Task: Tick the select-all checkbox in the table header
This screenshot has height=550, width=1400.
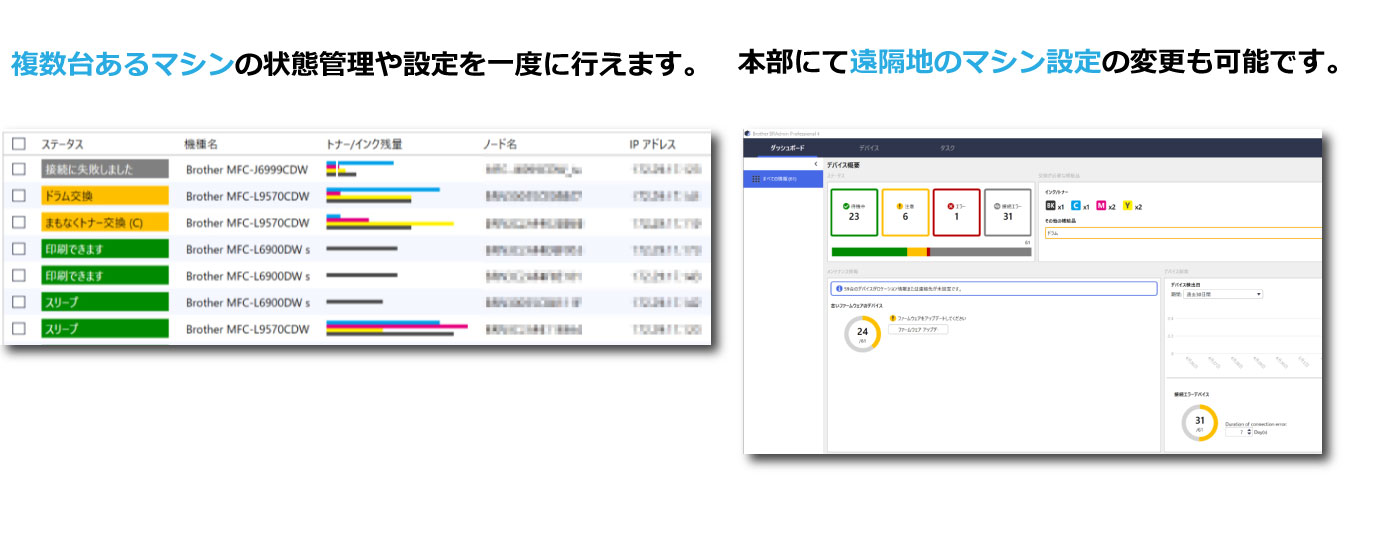Action: tap(19, 145)
